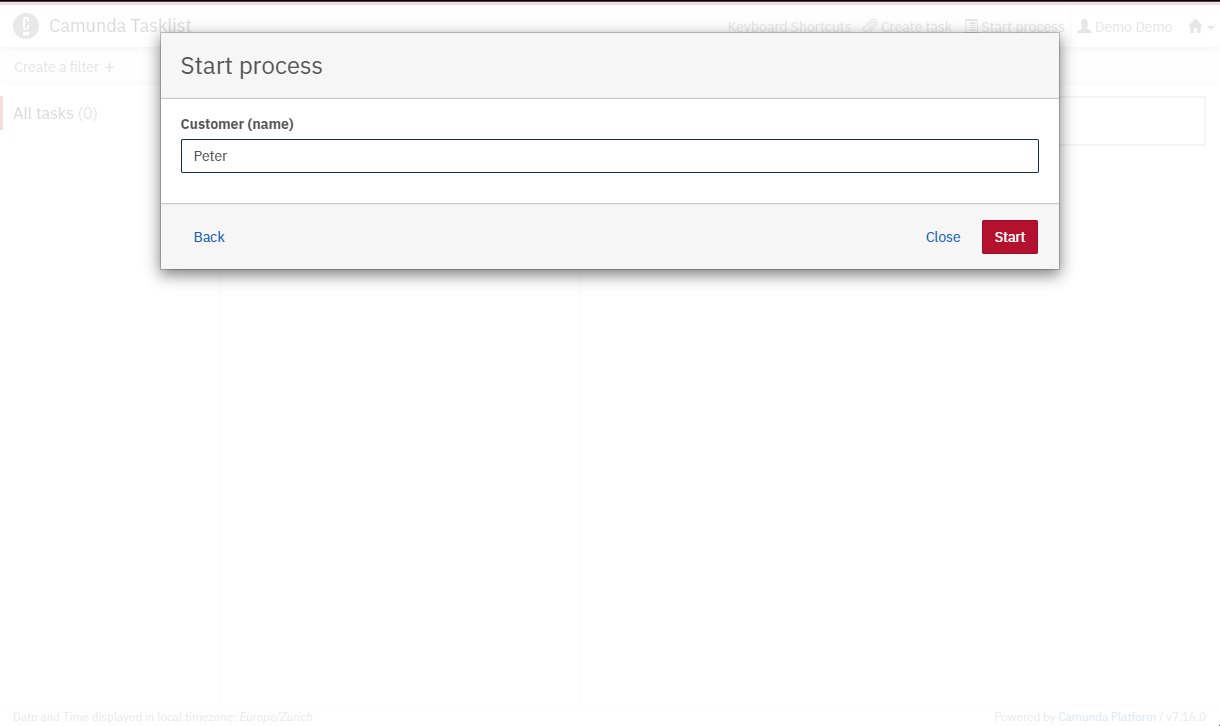Click Create task in header
The width and height of the screenshot is (1220, 726).
[x=908, y=27]
